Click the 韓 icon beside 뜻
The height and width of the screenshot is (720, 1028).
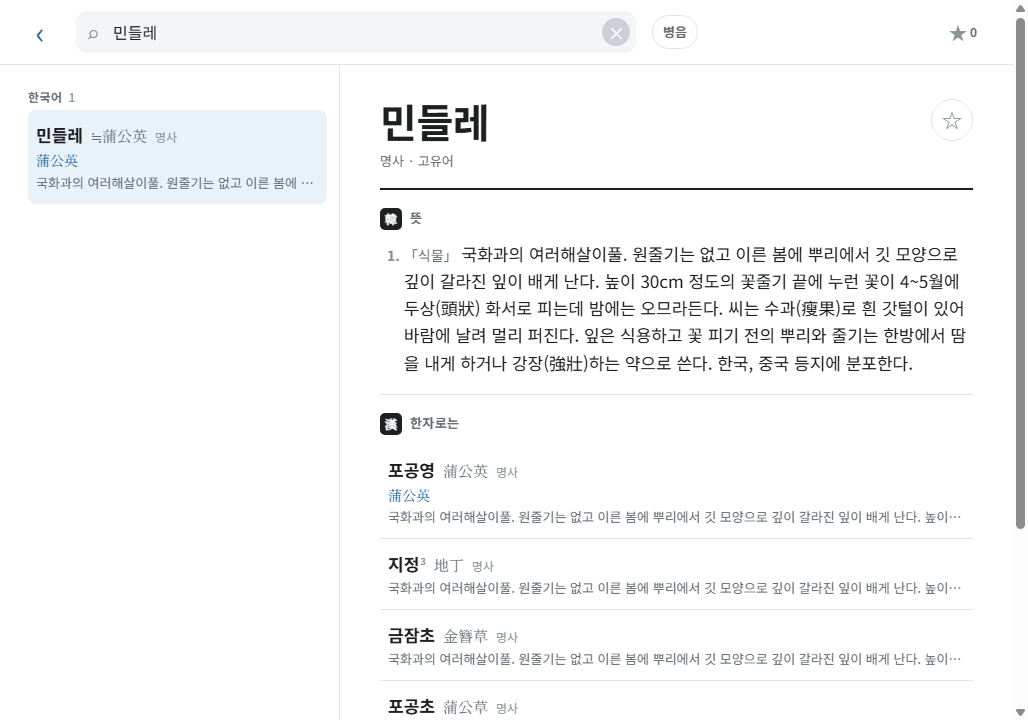pos(391,219)
